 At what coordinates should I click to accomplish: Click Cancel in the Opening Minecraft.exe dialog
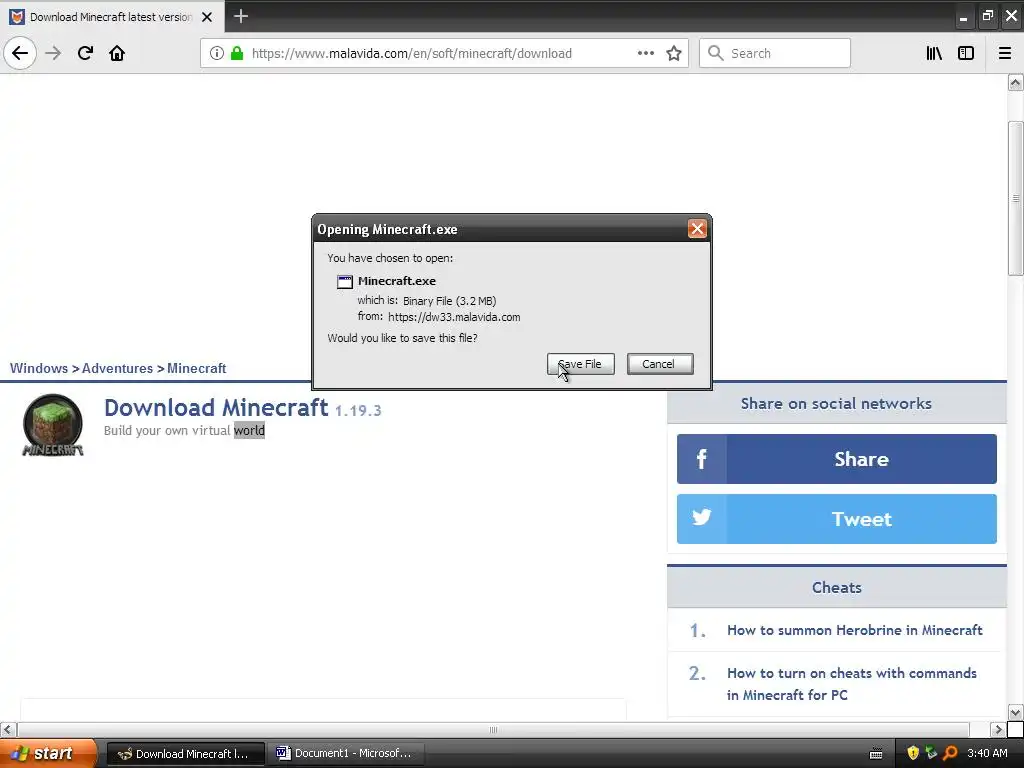pyautogui.click(x=660, y=364)
